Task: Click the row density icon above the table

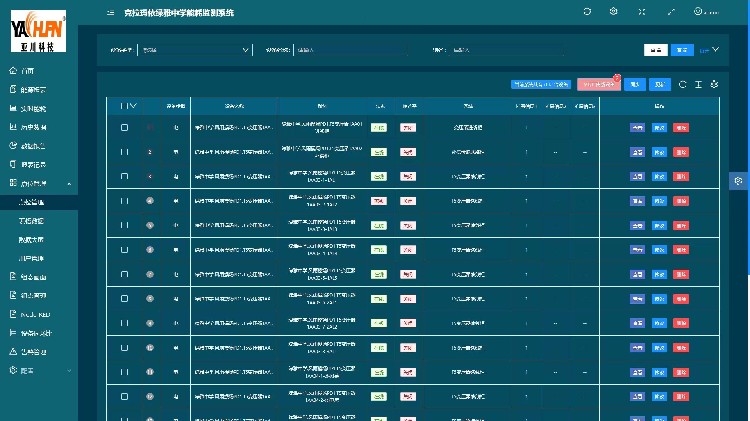Action: click(699, 85)
